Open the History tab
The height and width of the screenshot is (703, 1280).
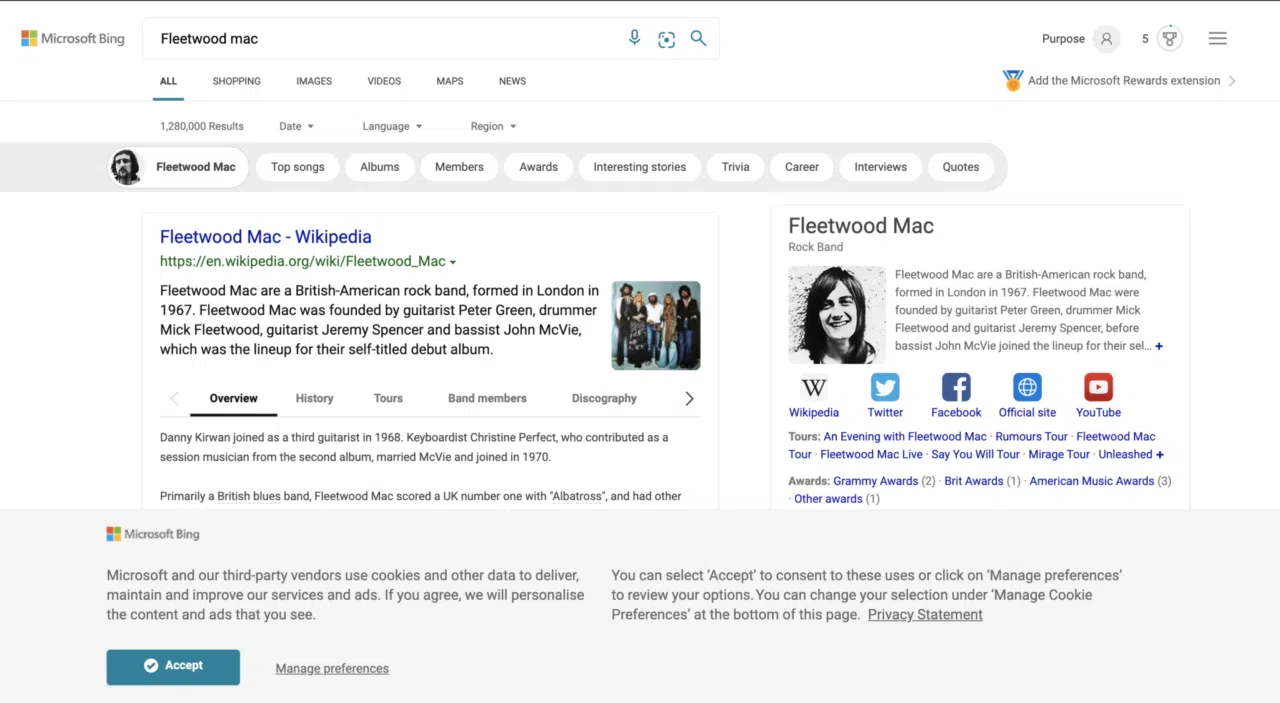(x=314, y=398)
